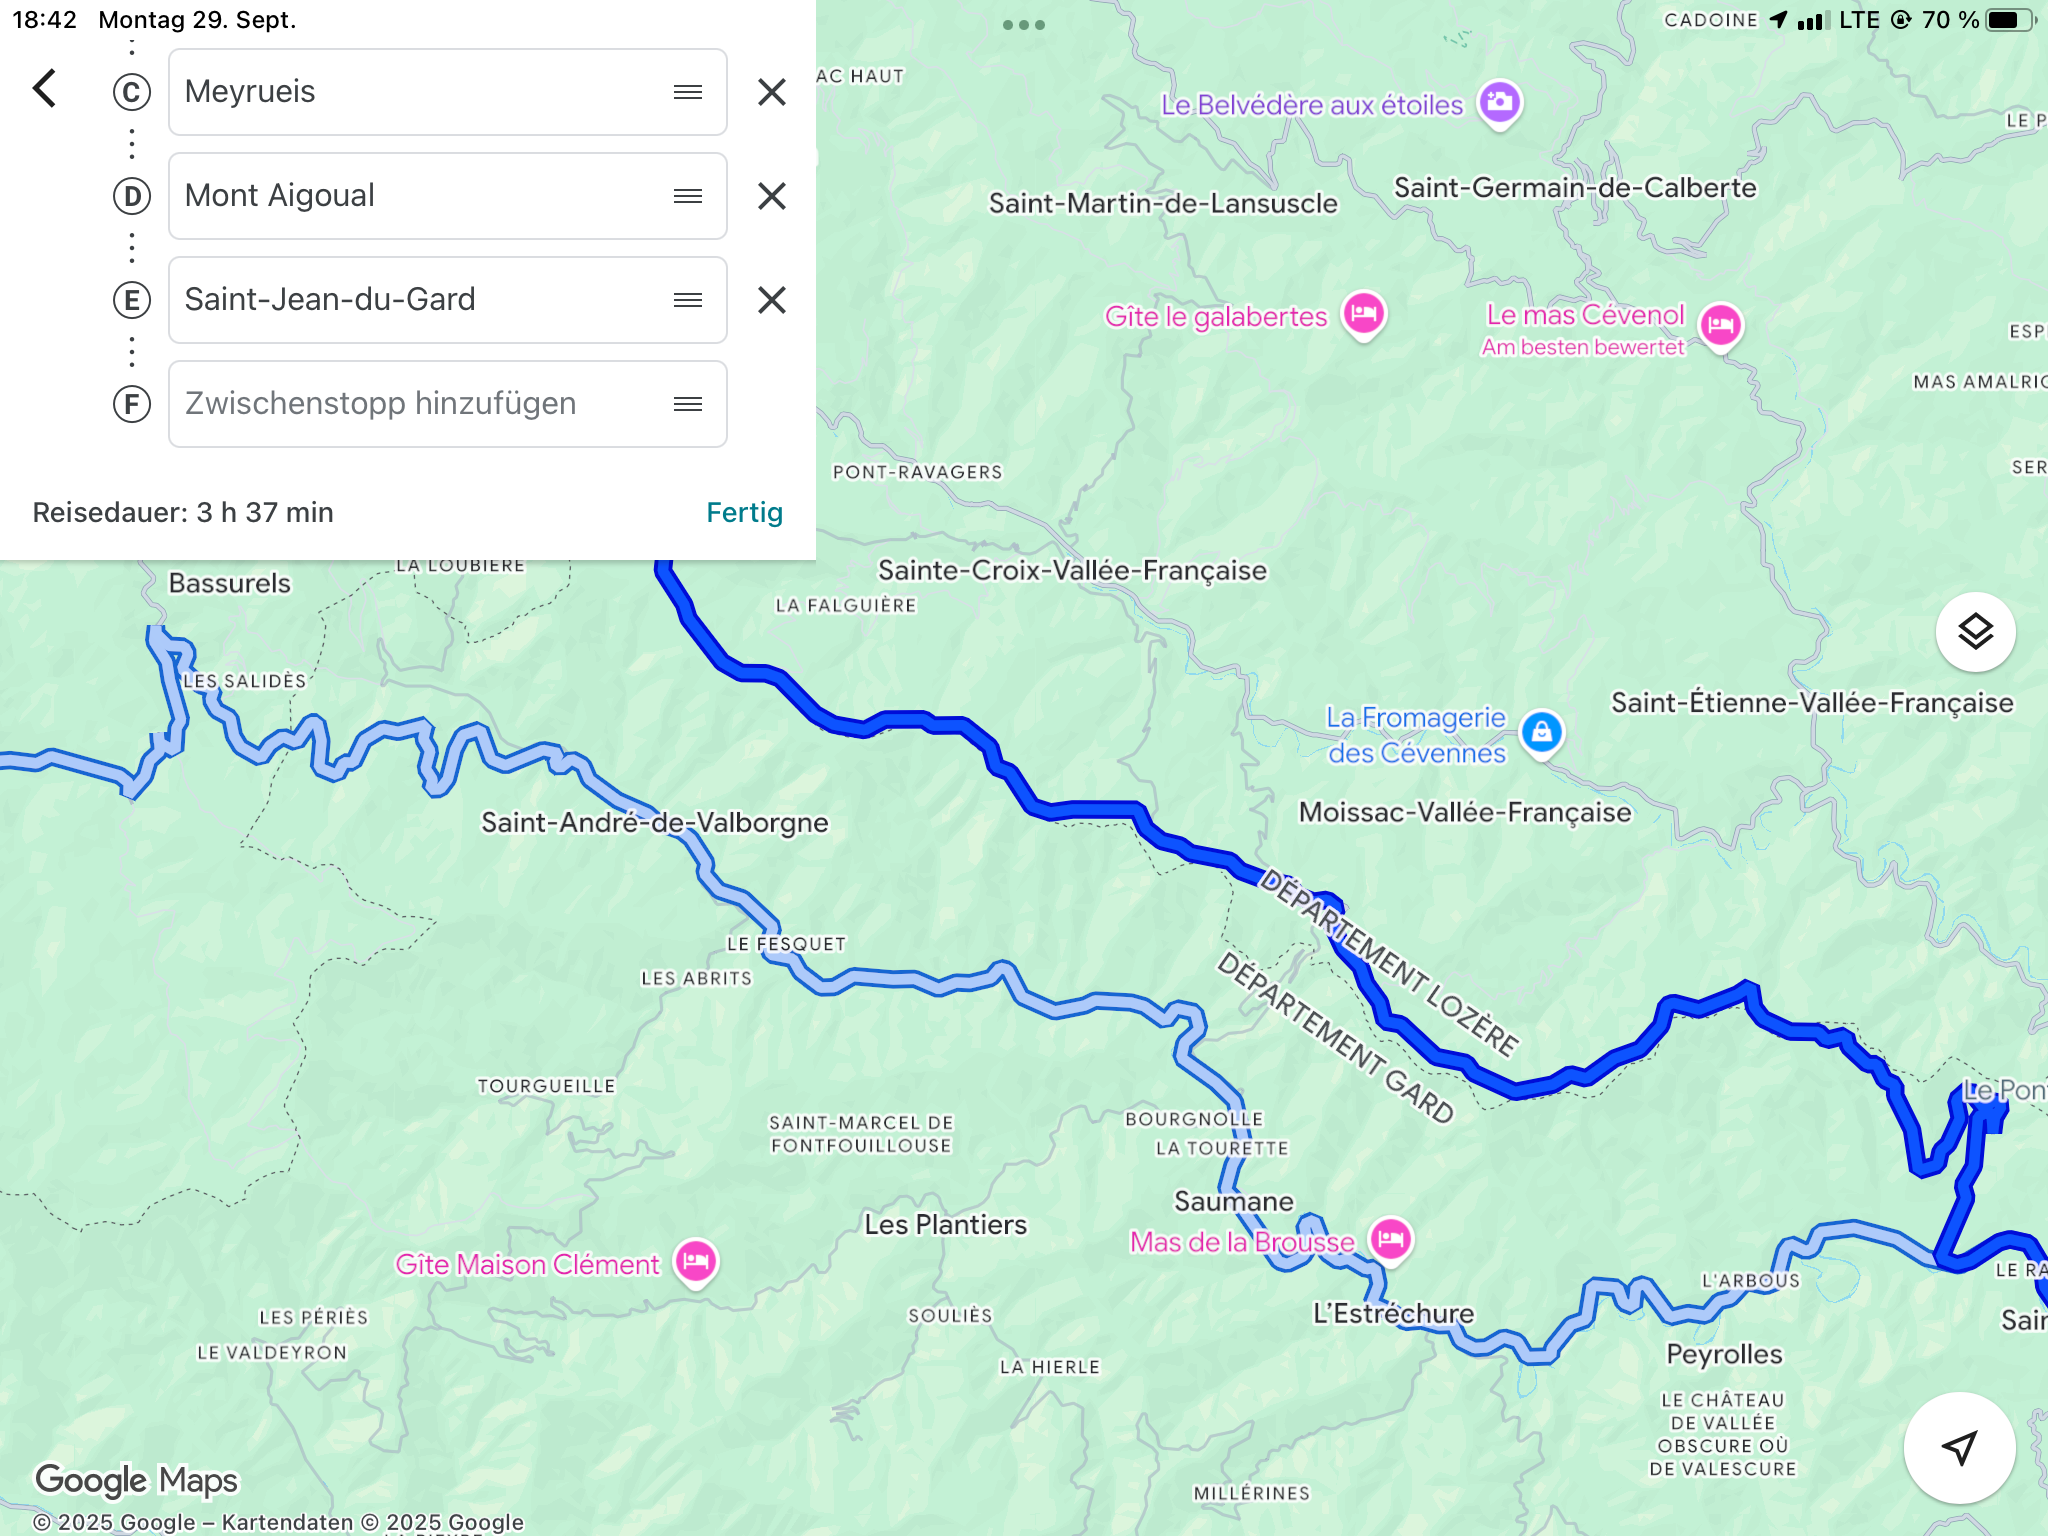Select La Fromagerie des Cévennes shop pin

(1541, 733)
